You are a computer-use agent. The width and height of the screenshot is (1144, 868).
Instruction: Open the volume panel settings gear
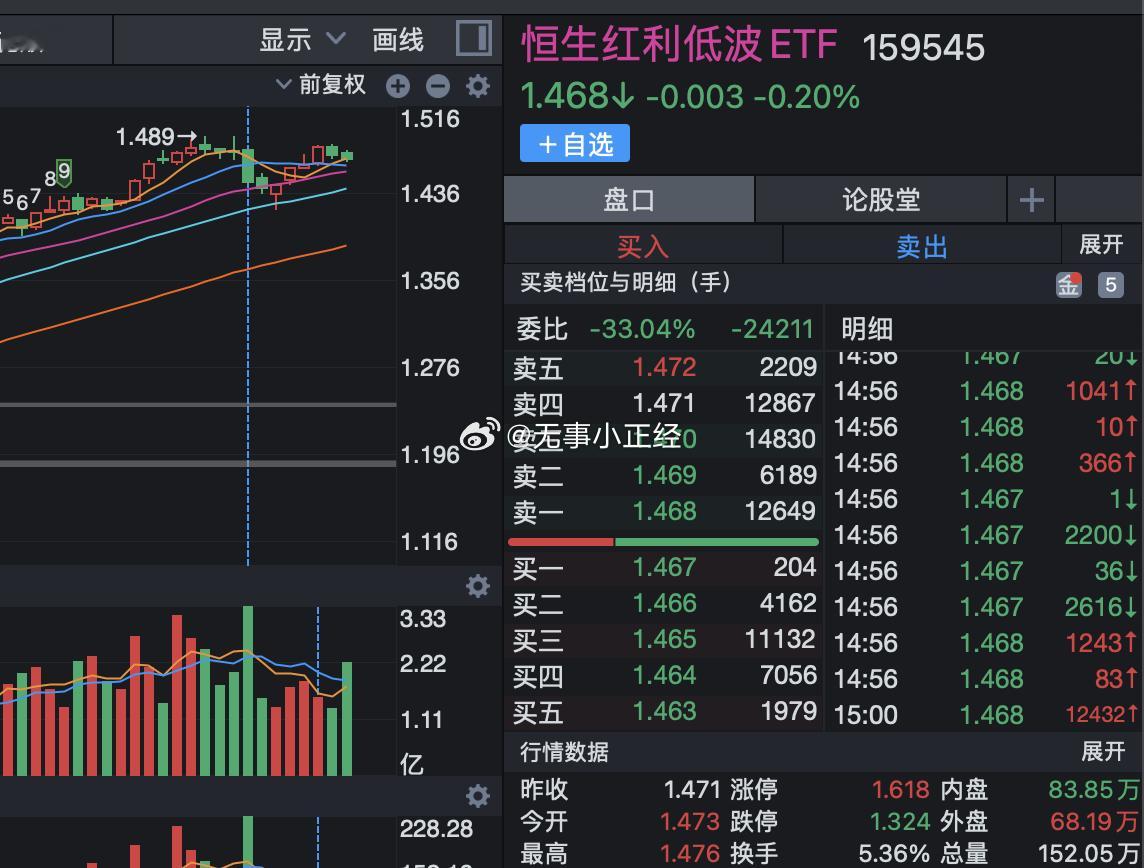(478, 586)
